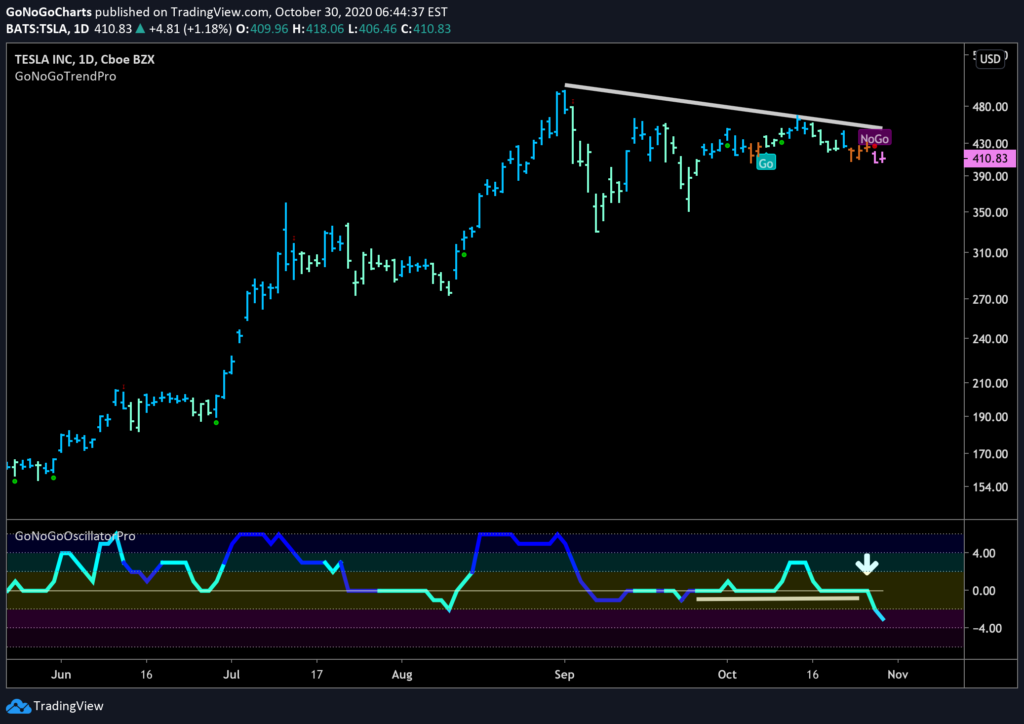Select the cream horizontal line on oscillator

click(778, 598)
